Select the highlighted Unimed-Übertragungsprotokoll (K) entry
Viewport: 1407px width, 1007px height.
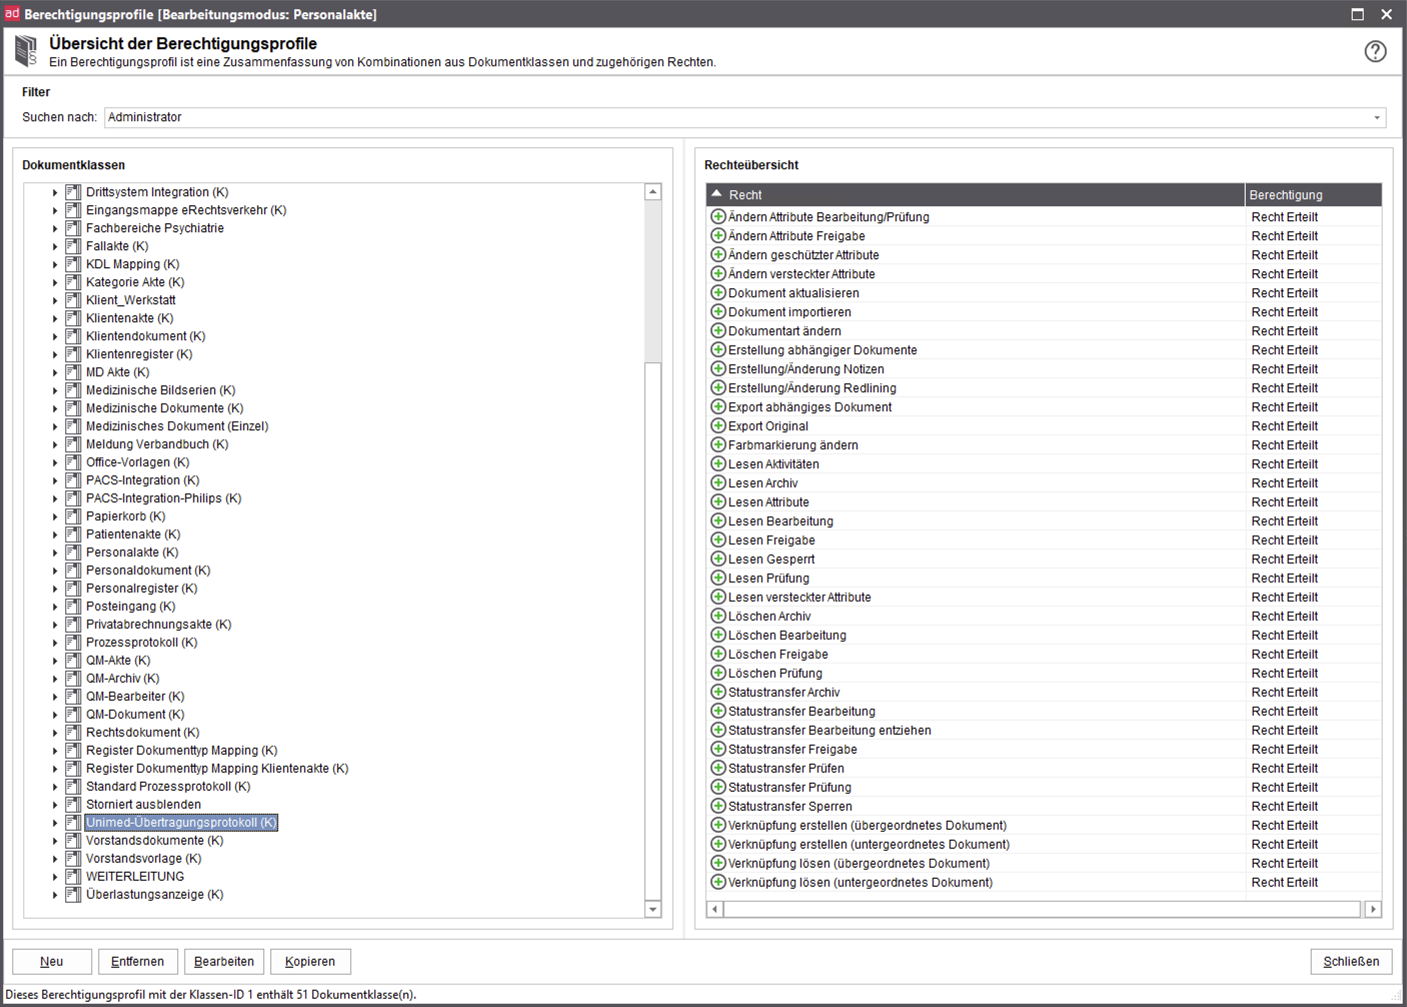tap(178, 822)
